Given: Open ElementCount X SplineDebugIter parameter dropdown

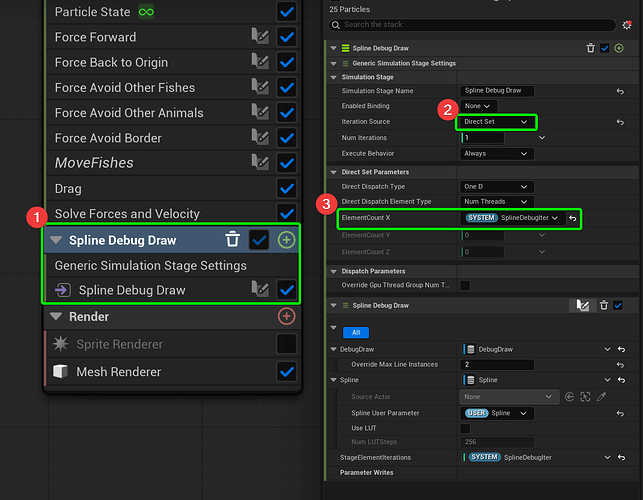Looking at the screenshot, I should (513, 218).
